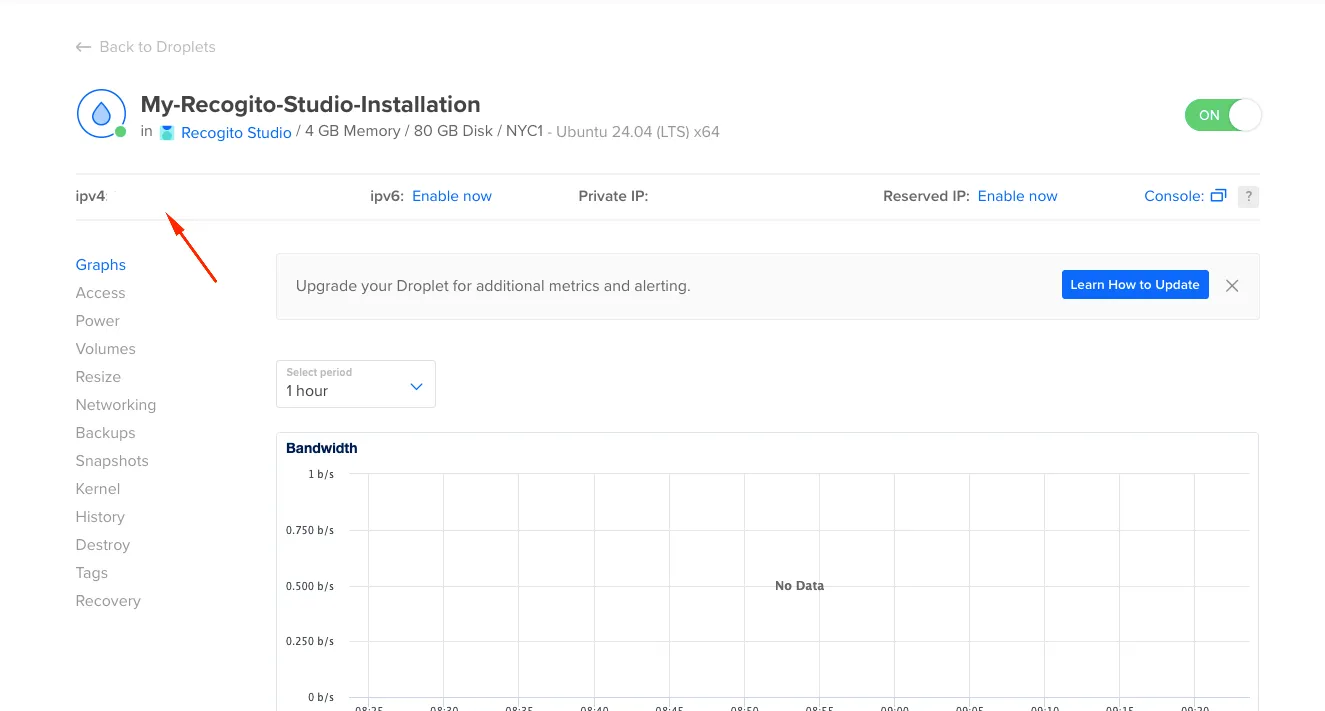Click the Recogito Studio project icon

point(167,132)
